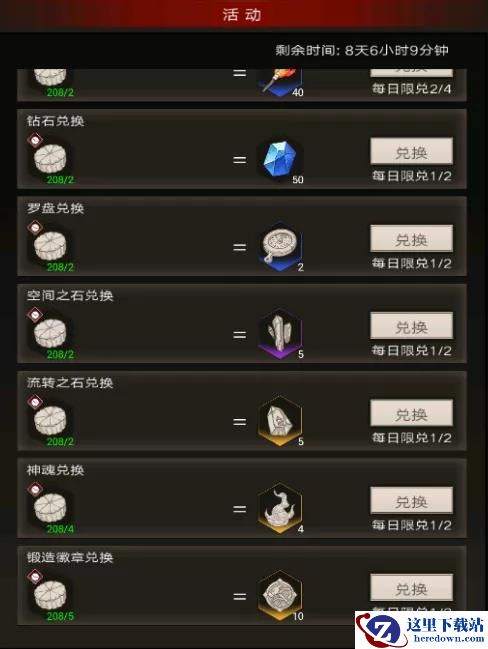Image resolution: width=488 pixels, height=649 pixels.
Task: Select the purple space stone icon
Action: 281,334
